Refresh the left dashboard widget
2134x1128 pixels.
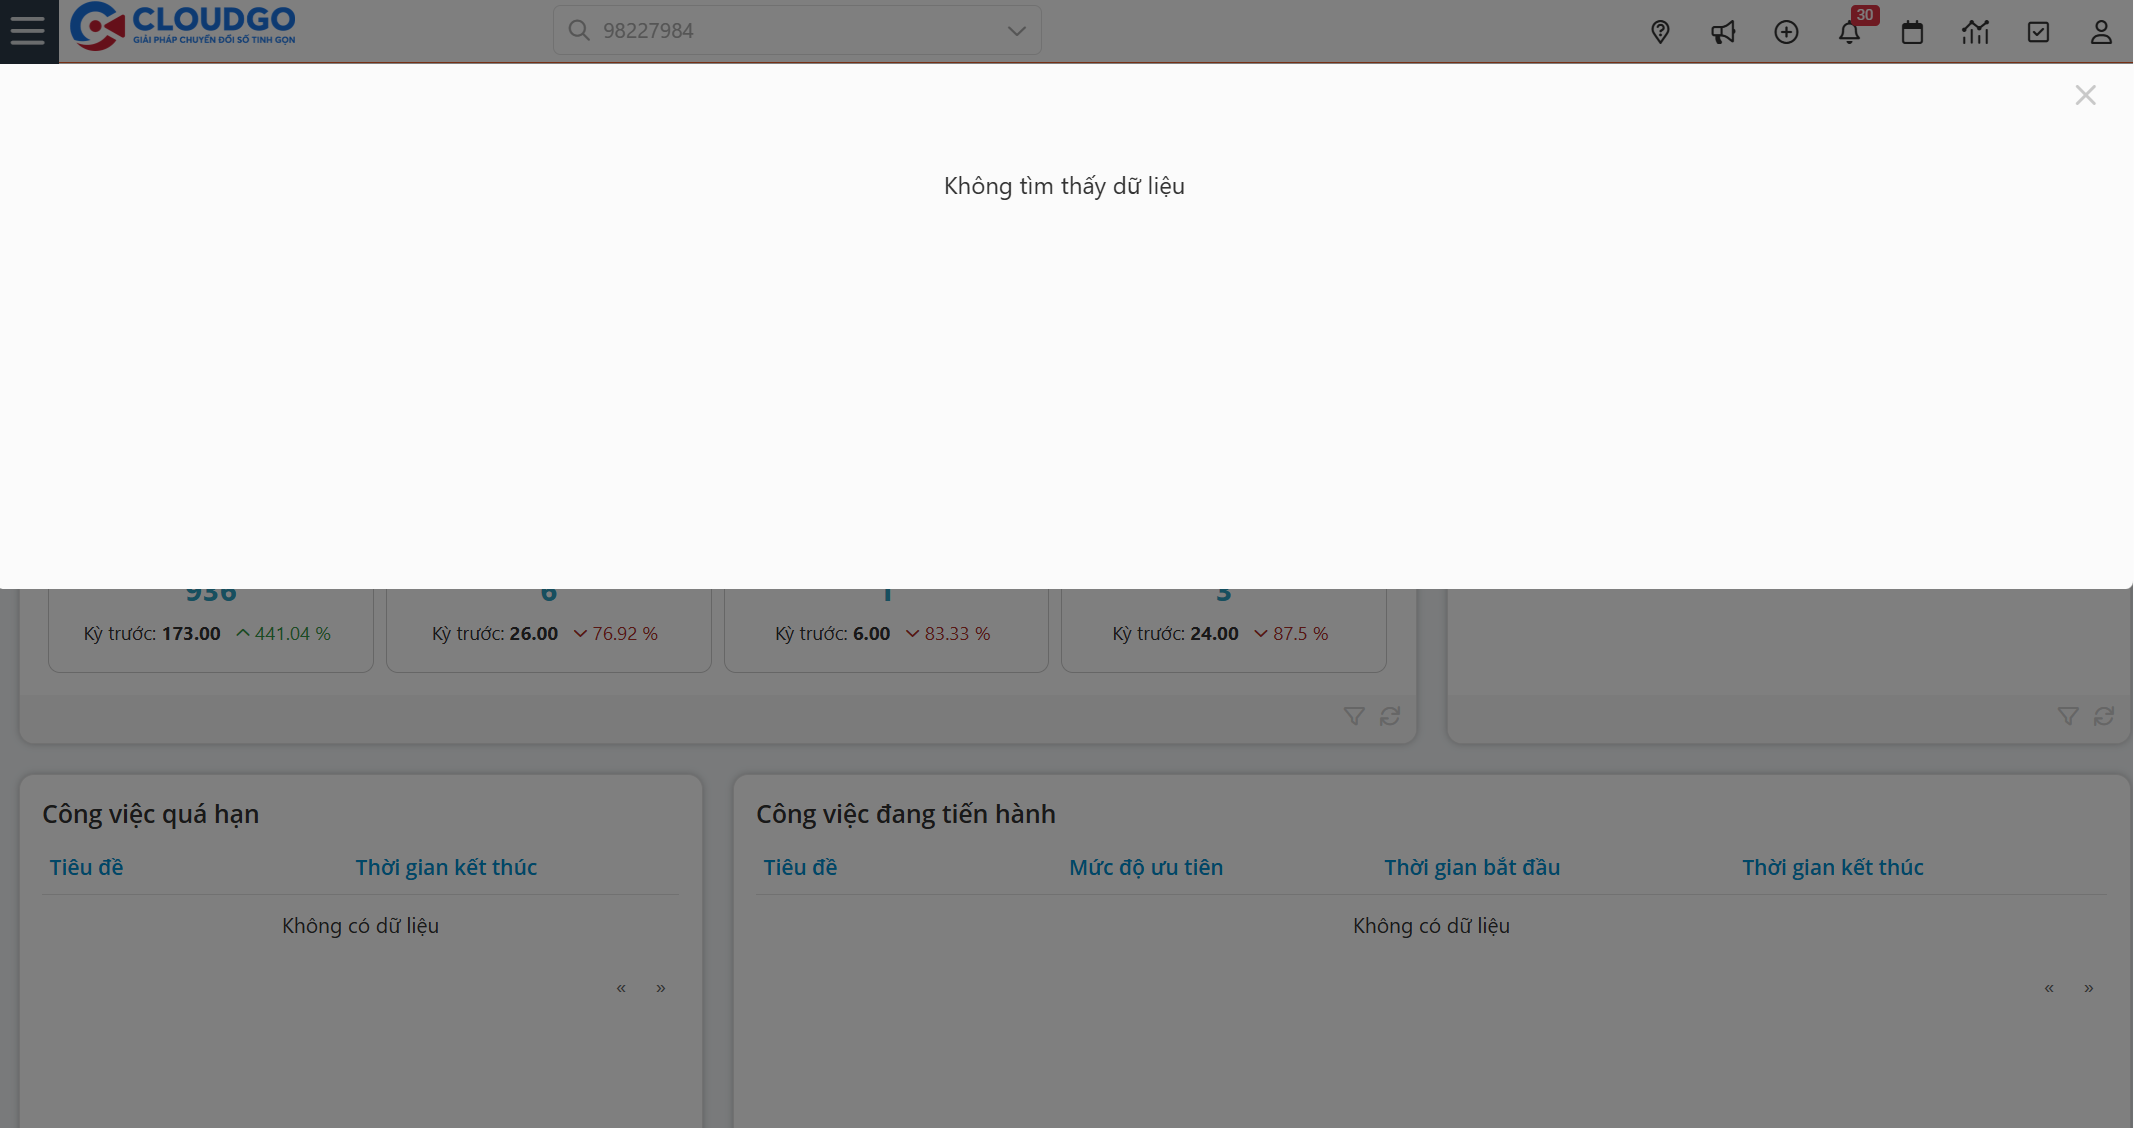pyautogui.click(x=1390, y=716)
